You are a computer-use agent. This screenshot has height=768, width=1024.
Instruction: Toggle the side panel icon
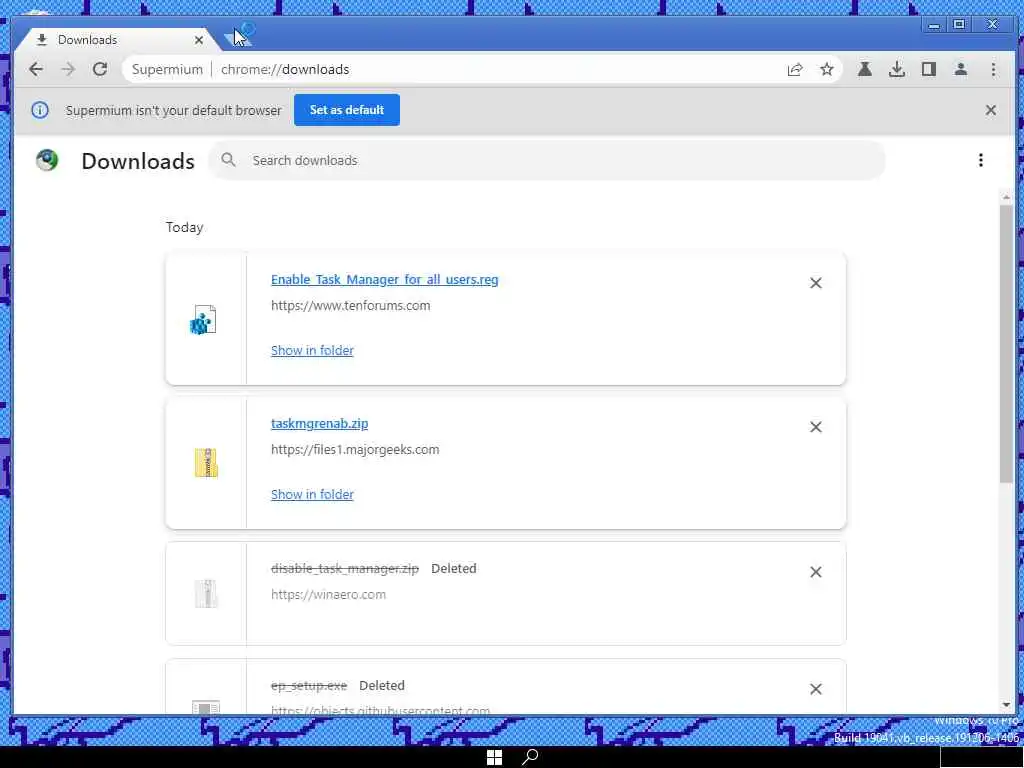929,69
